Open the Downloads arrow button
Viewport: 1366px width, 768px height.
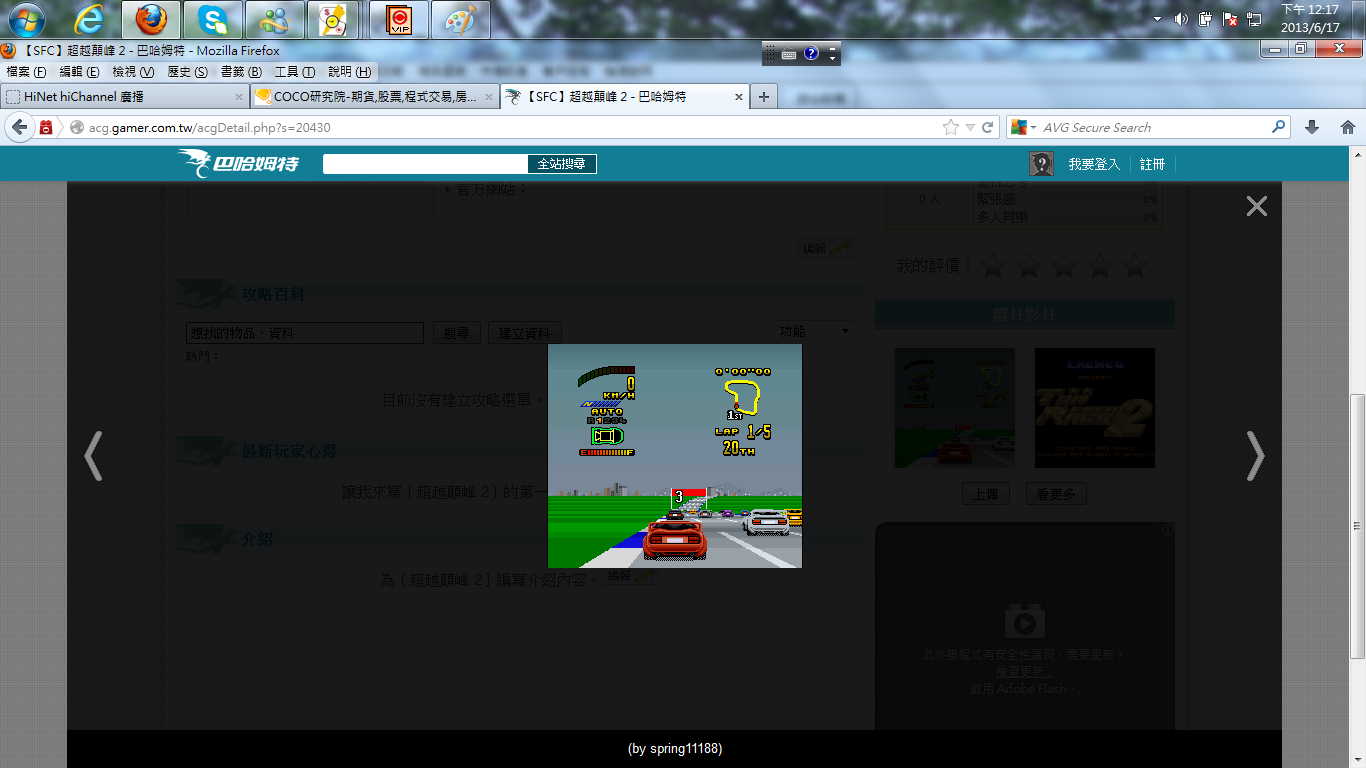coord(1312,127)
